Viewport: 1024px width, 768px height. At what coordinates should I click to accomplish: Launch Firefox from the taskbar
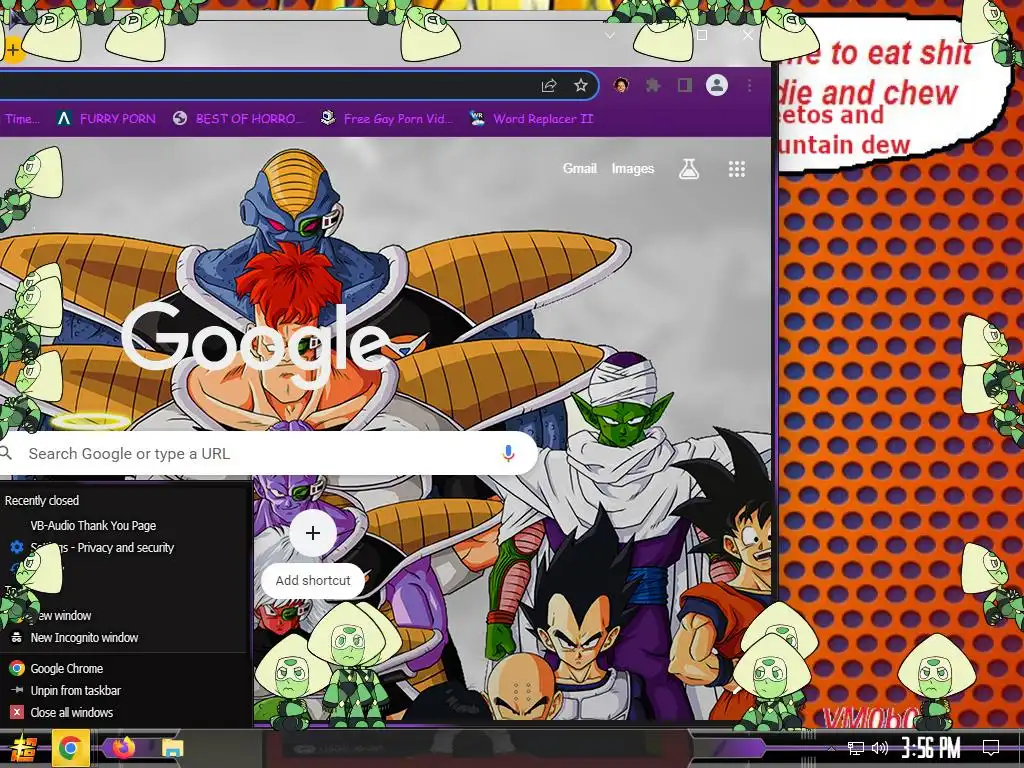tap(123, 747)
